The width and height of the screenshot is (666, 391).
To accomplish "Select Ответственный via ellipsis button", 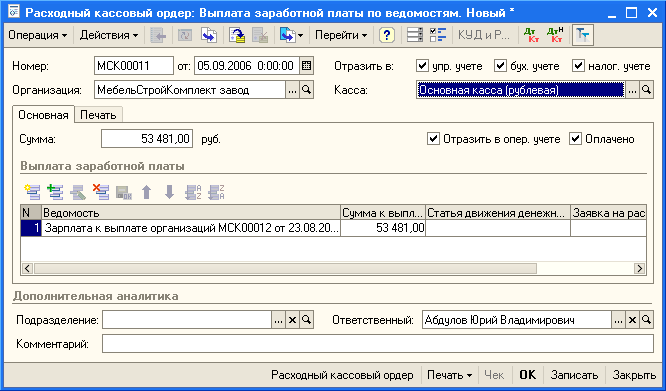I will (x=618, y=320).
